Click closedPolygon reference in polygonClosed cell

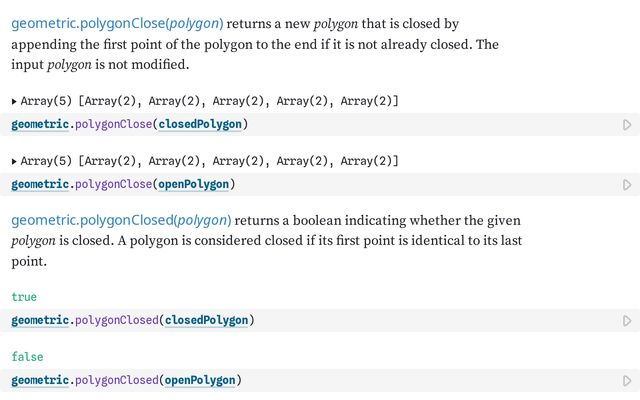click(x=206, y=320)
